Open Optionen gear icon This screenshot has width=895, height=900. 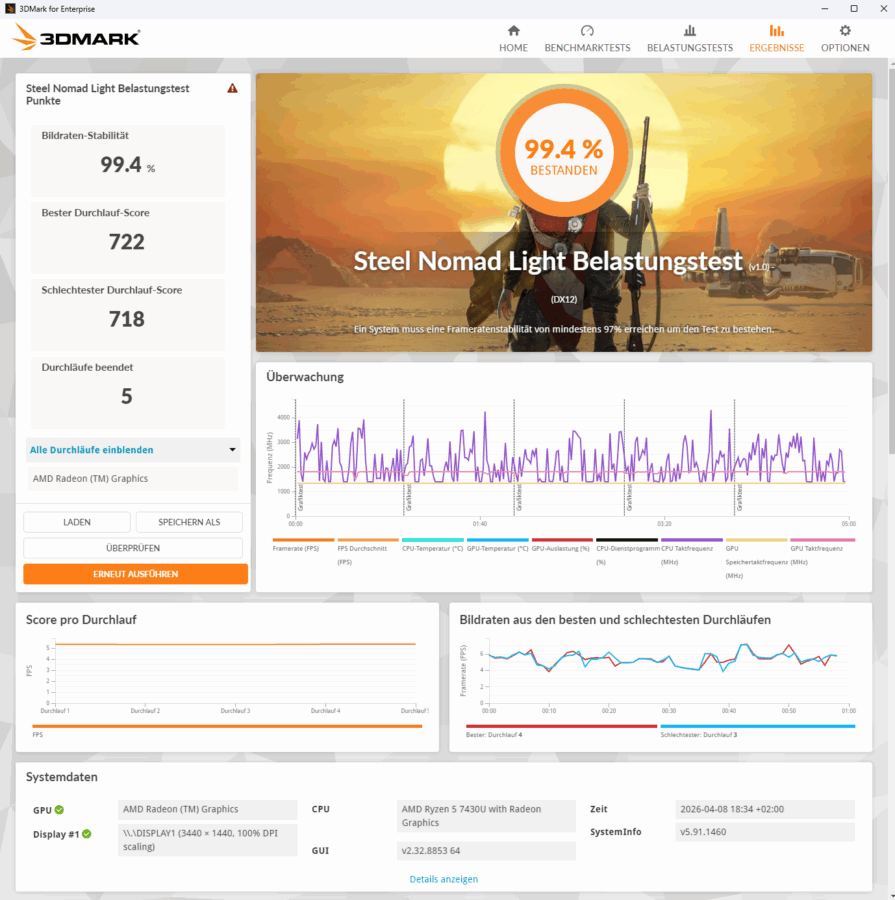coord(844,30)
